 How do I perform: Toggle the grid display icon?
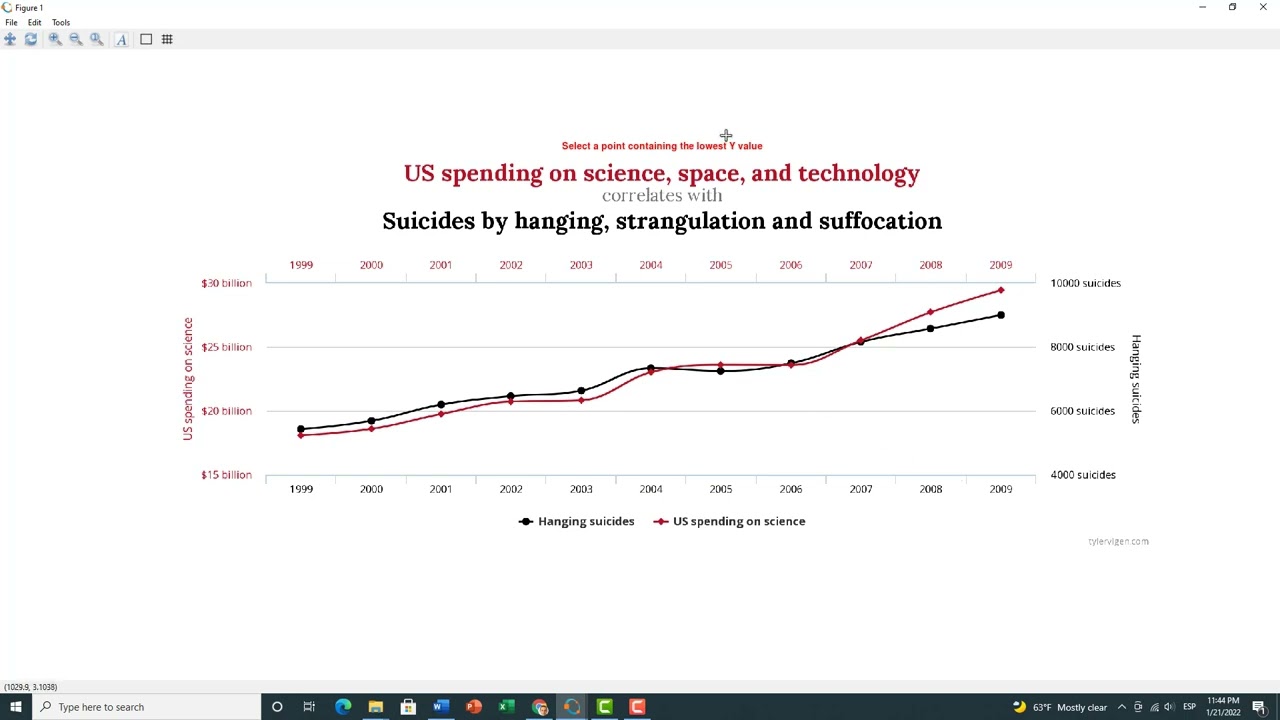click(x=167, y=39)
